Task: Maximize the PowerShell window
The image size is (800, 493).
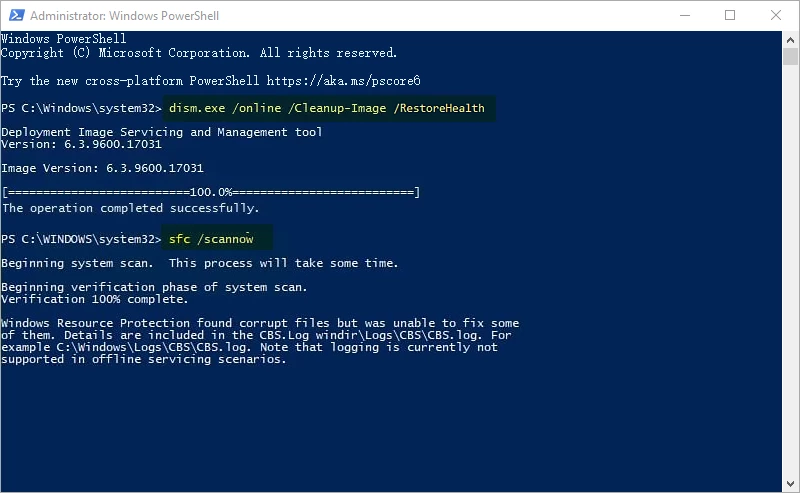Action: (x=730, y=15)
